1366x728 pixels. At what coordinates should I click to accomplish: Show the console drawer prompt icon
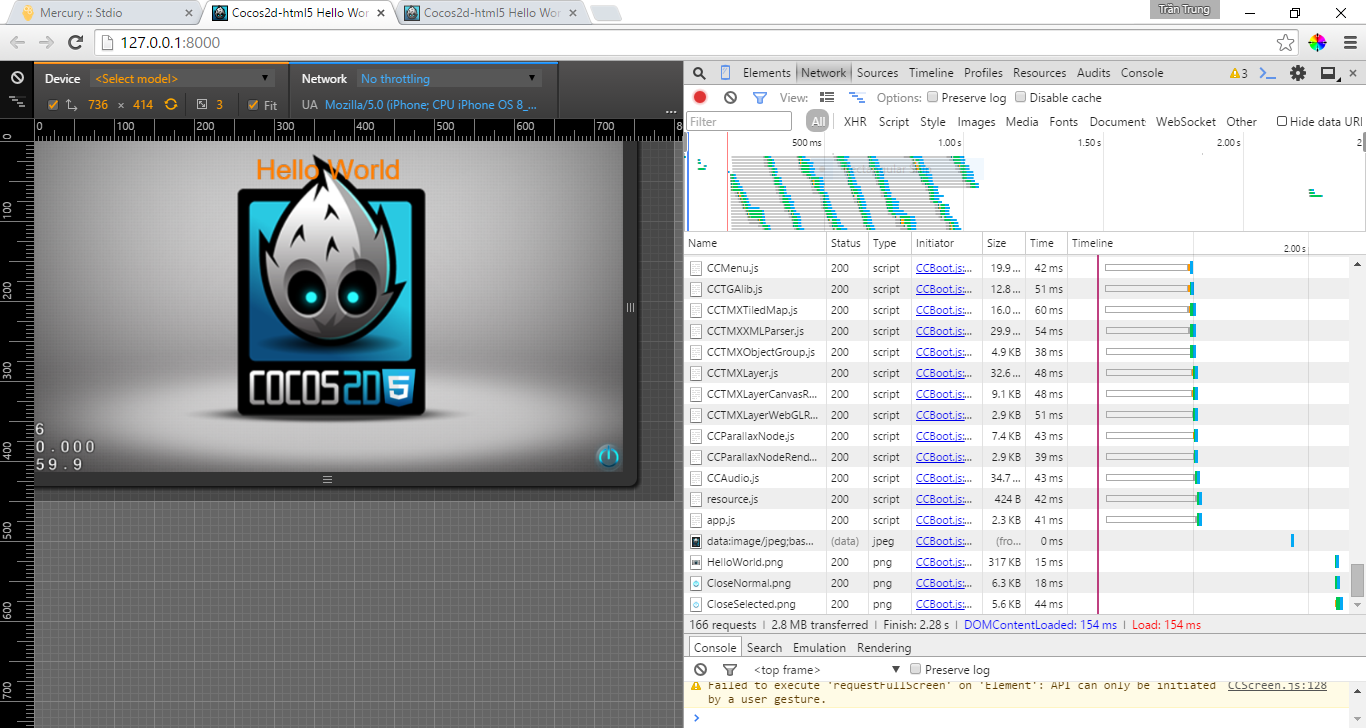(x=1267, y=73)
